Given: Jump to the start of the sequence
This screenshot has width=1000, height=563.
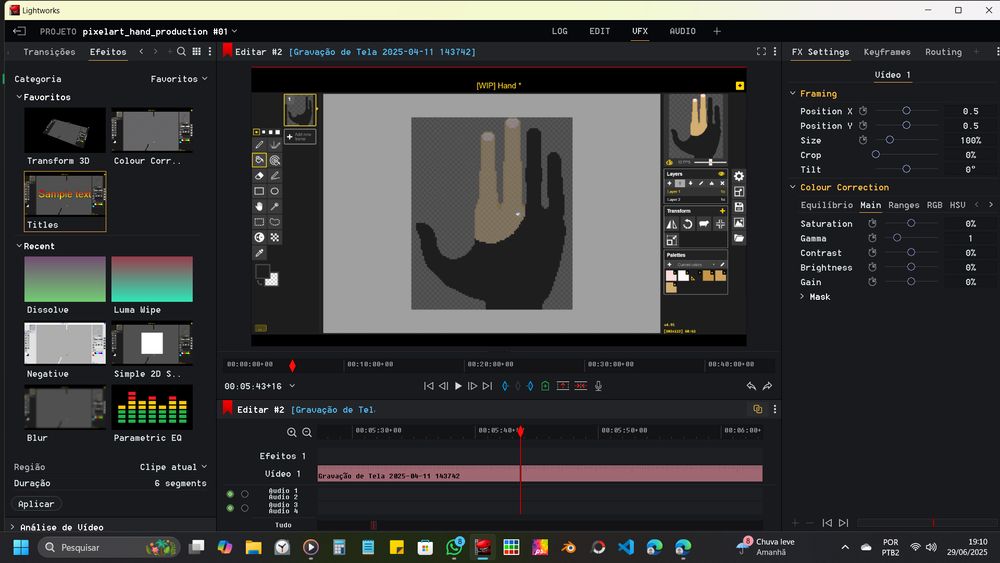Looking at the screenshot, I should pyautogui.click(x=429, y=386).
